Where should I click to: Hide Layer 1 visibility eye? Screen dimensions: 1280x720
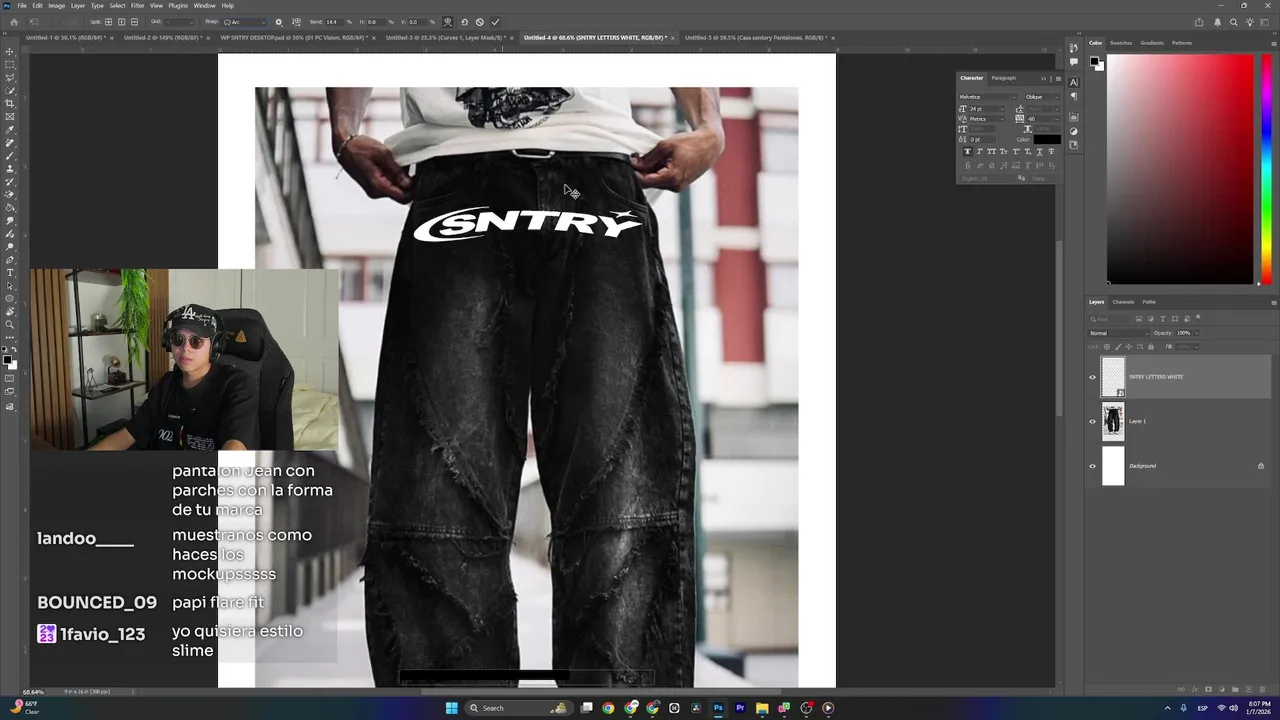pos(1092,421)
